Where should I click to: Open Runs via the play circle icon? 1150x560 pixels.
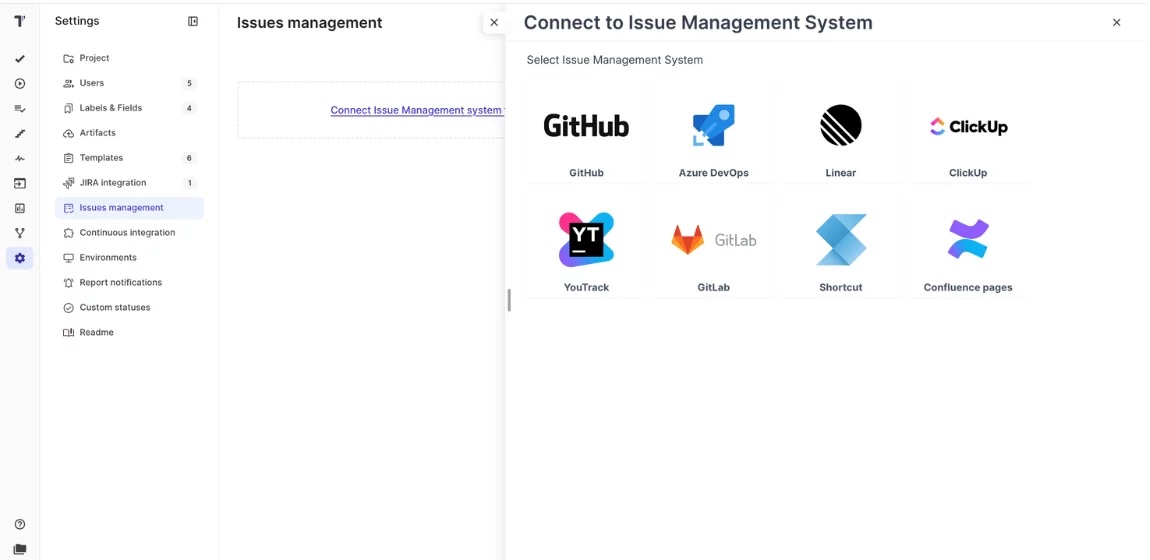[x=20, y=84]
